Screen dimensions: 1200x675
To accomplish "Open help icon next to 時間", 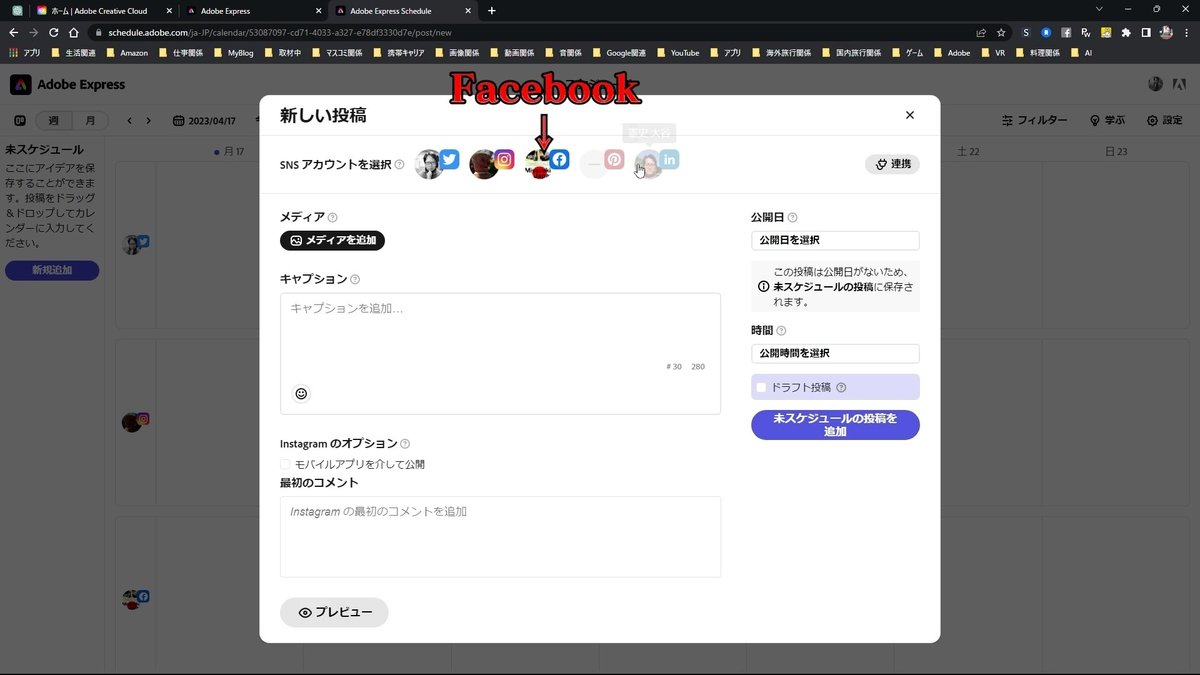I will point(781,330).
